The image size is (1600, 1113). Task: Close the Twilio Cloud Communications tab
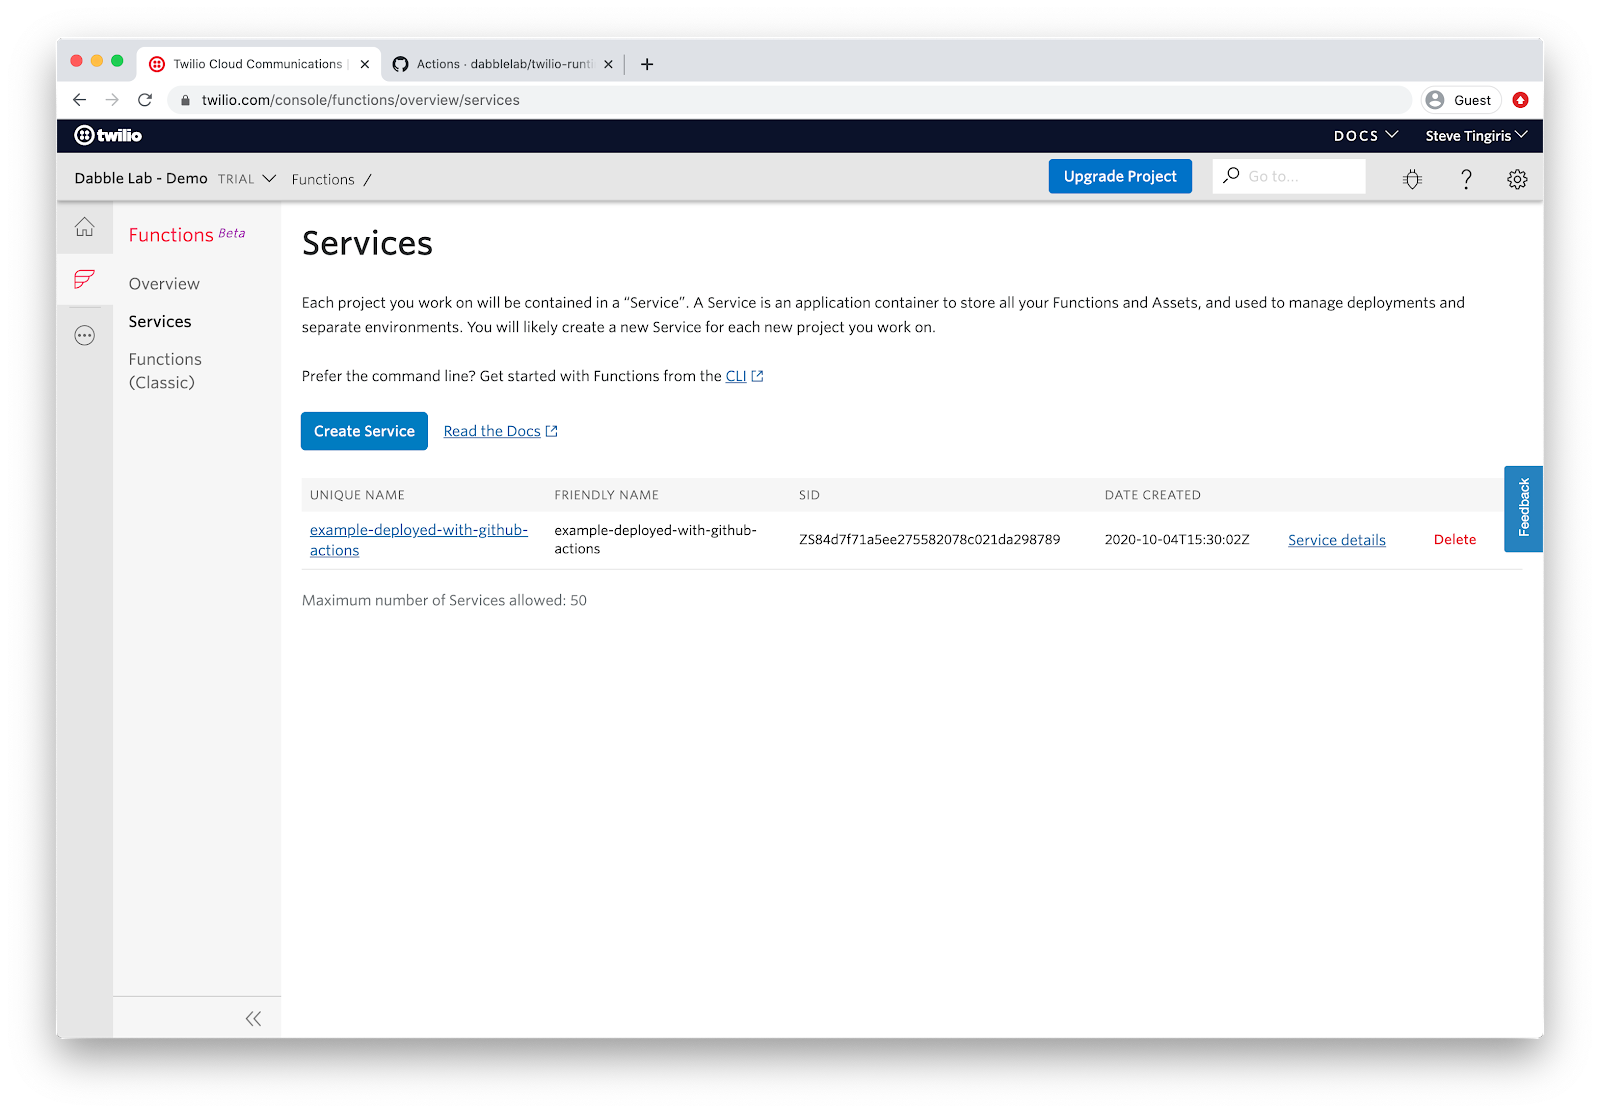365,64
